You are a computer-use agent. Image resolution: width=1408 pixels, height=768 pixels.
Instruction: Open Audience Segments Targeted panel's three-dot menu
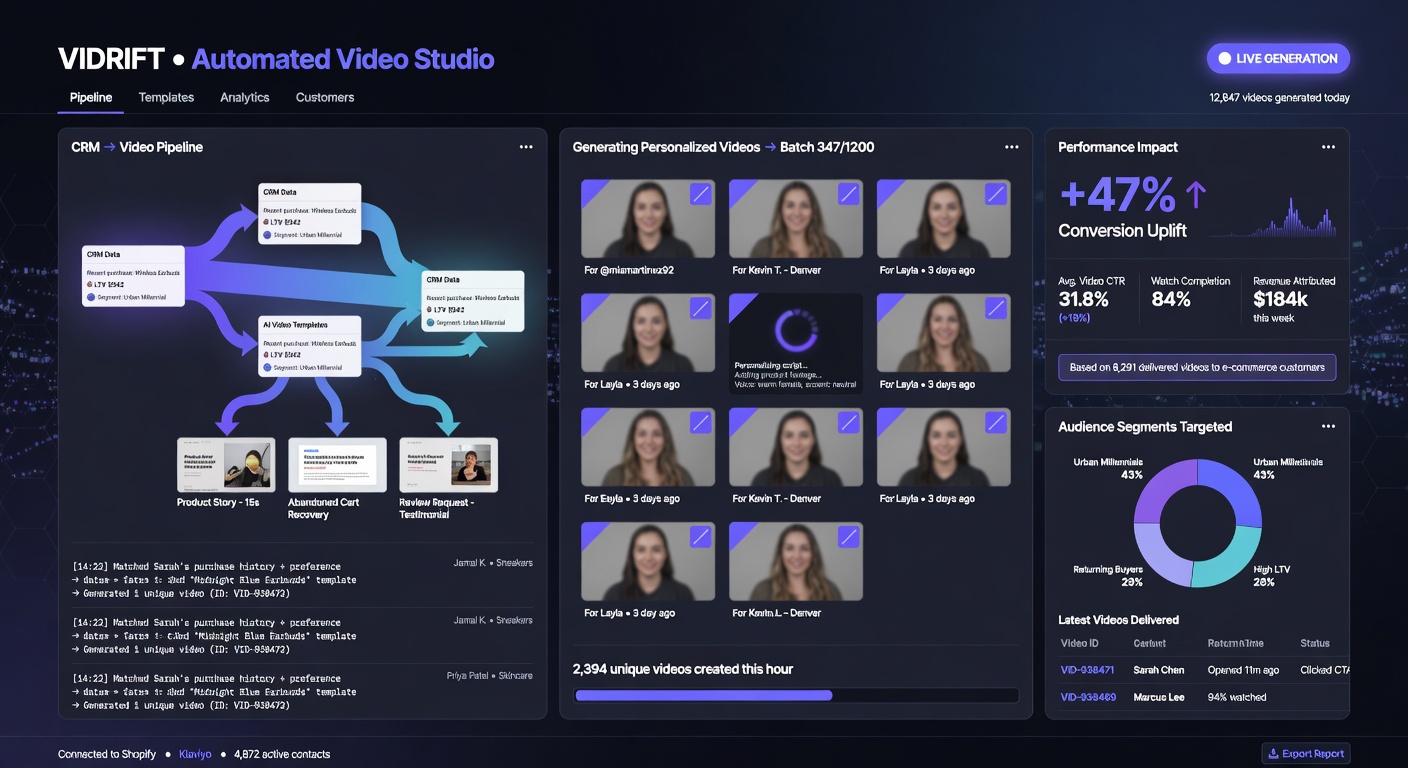(x=1328, y=426)
